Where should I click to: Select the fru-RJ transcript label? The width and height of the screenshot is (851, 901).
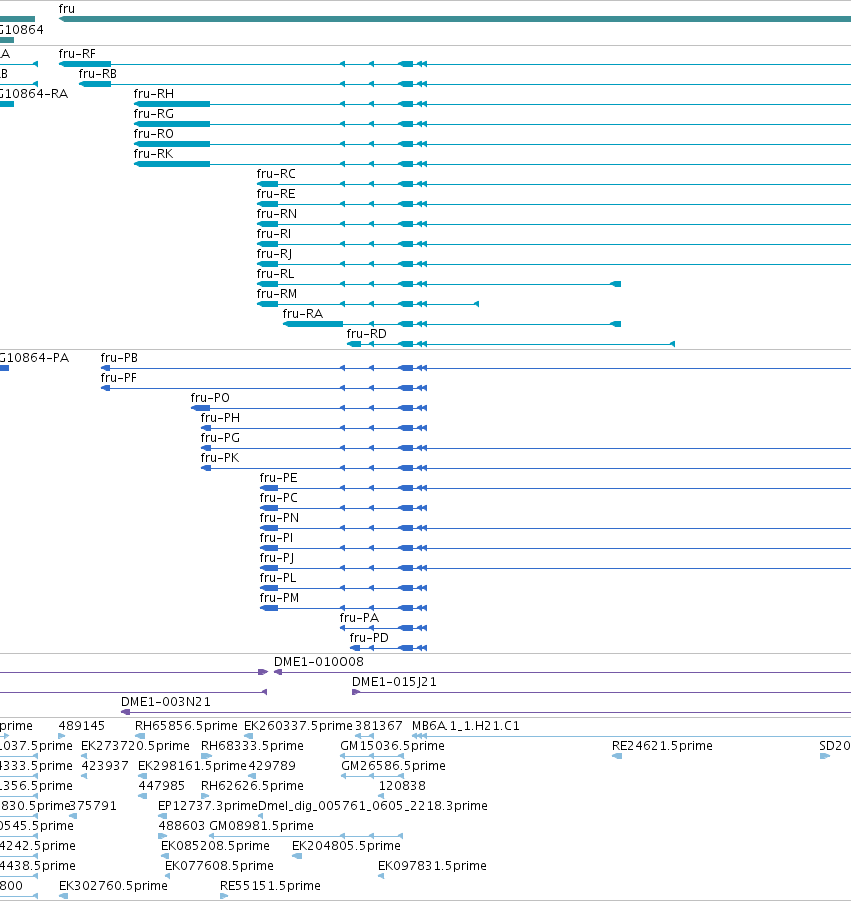click(x=274, y=253)
